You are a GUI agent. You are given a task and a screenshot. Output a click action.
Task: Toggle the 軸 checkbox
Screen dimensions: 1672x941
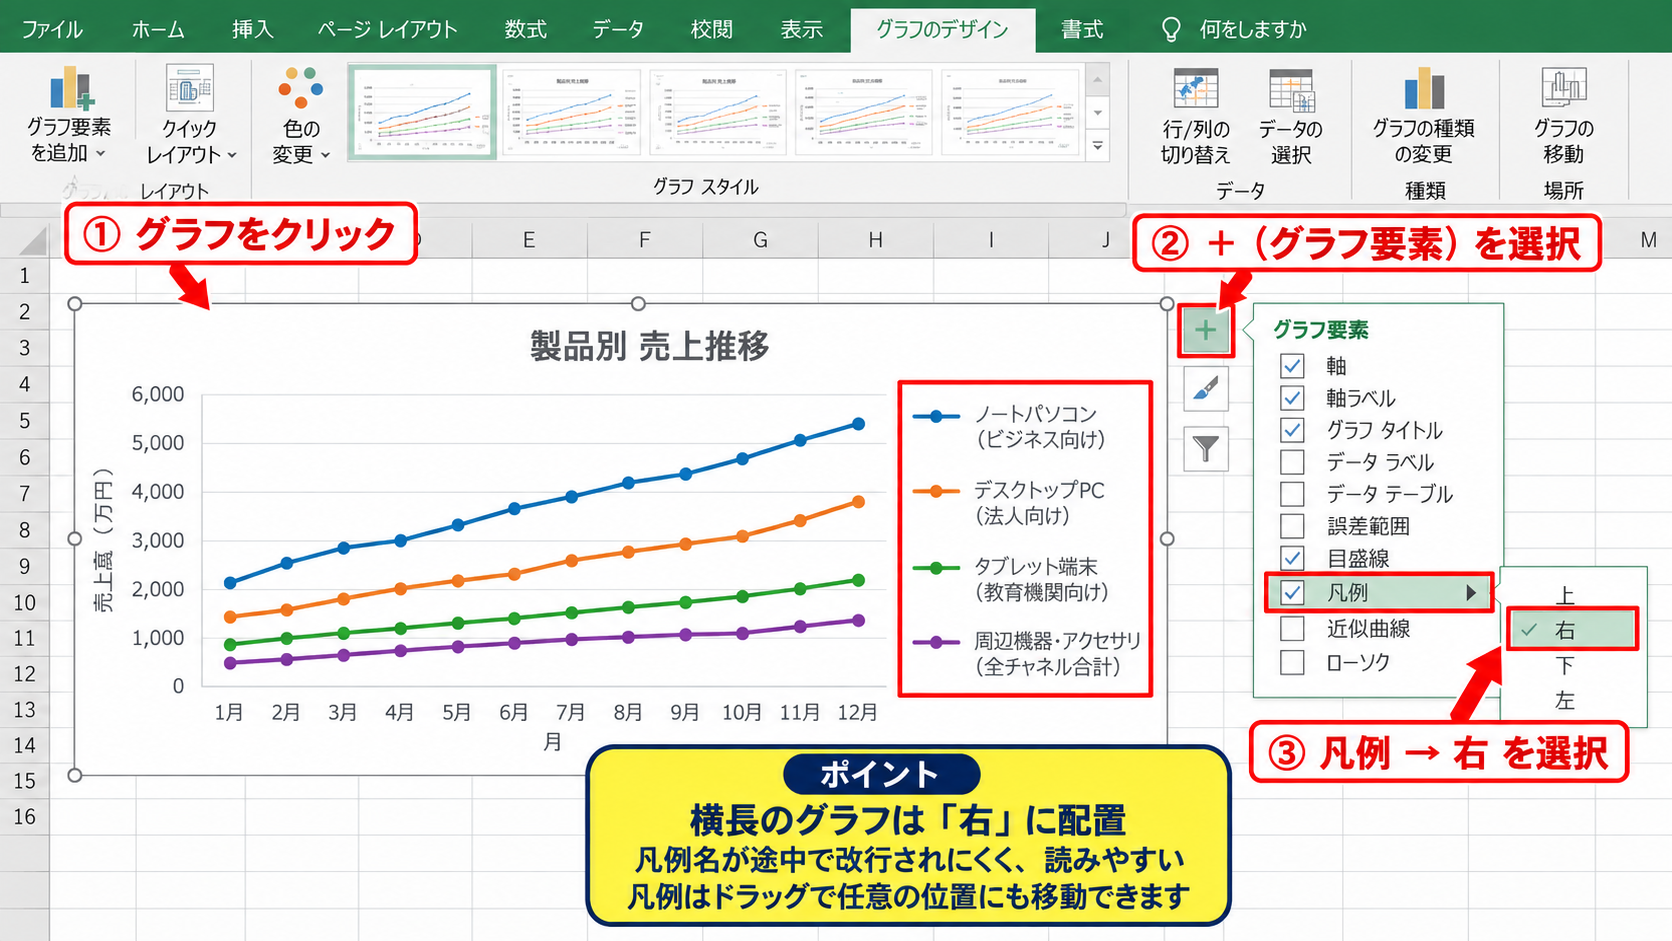(x=1292, y=366)
